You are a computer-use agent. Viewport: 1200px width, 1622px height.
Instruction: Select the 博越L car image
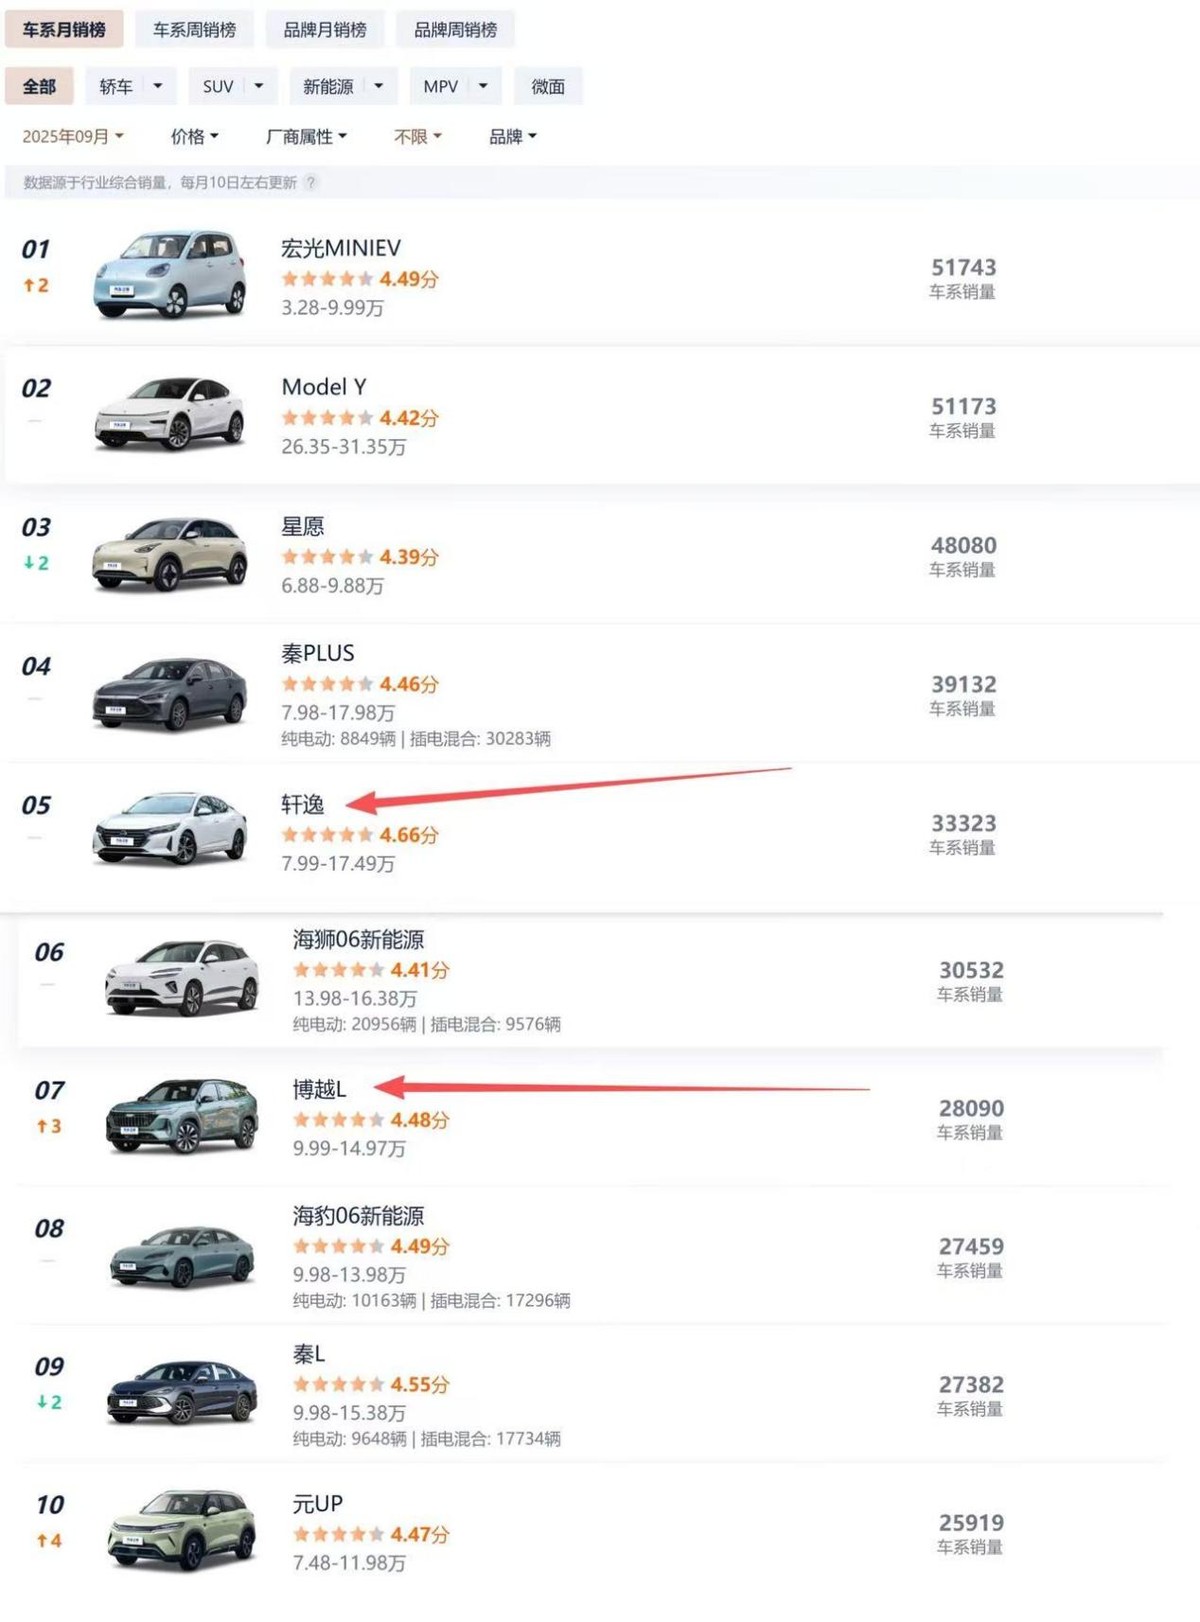click(182, 1115)
